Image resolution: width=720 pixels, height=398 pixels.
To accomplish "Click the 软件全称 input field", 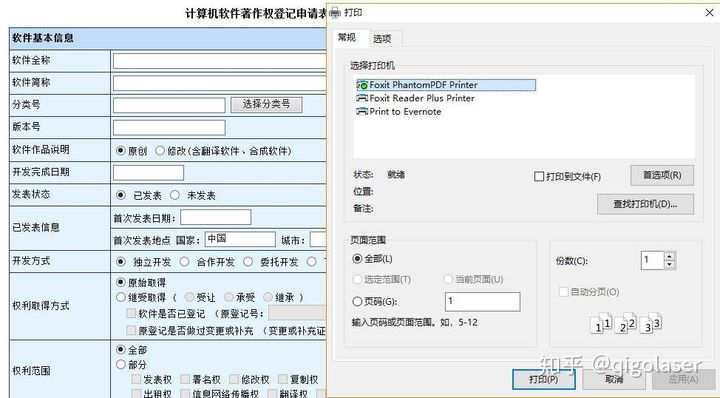I will pos(219,61).
